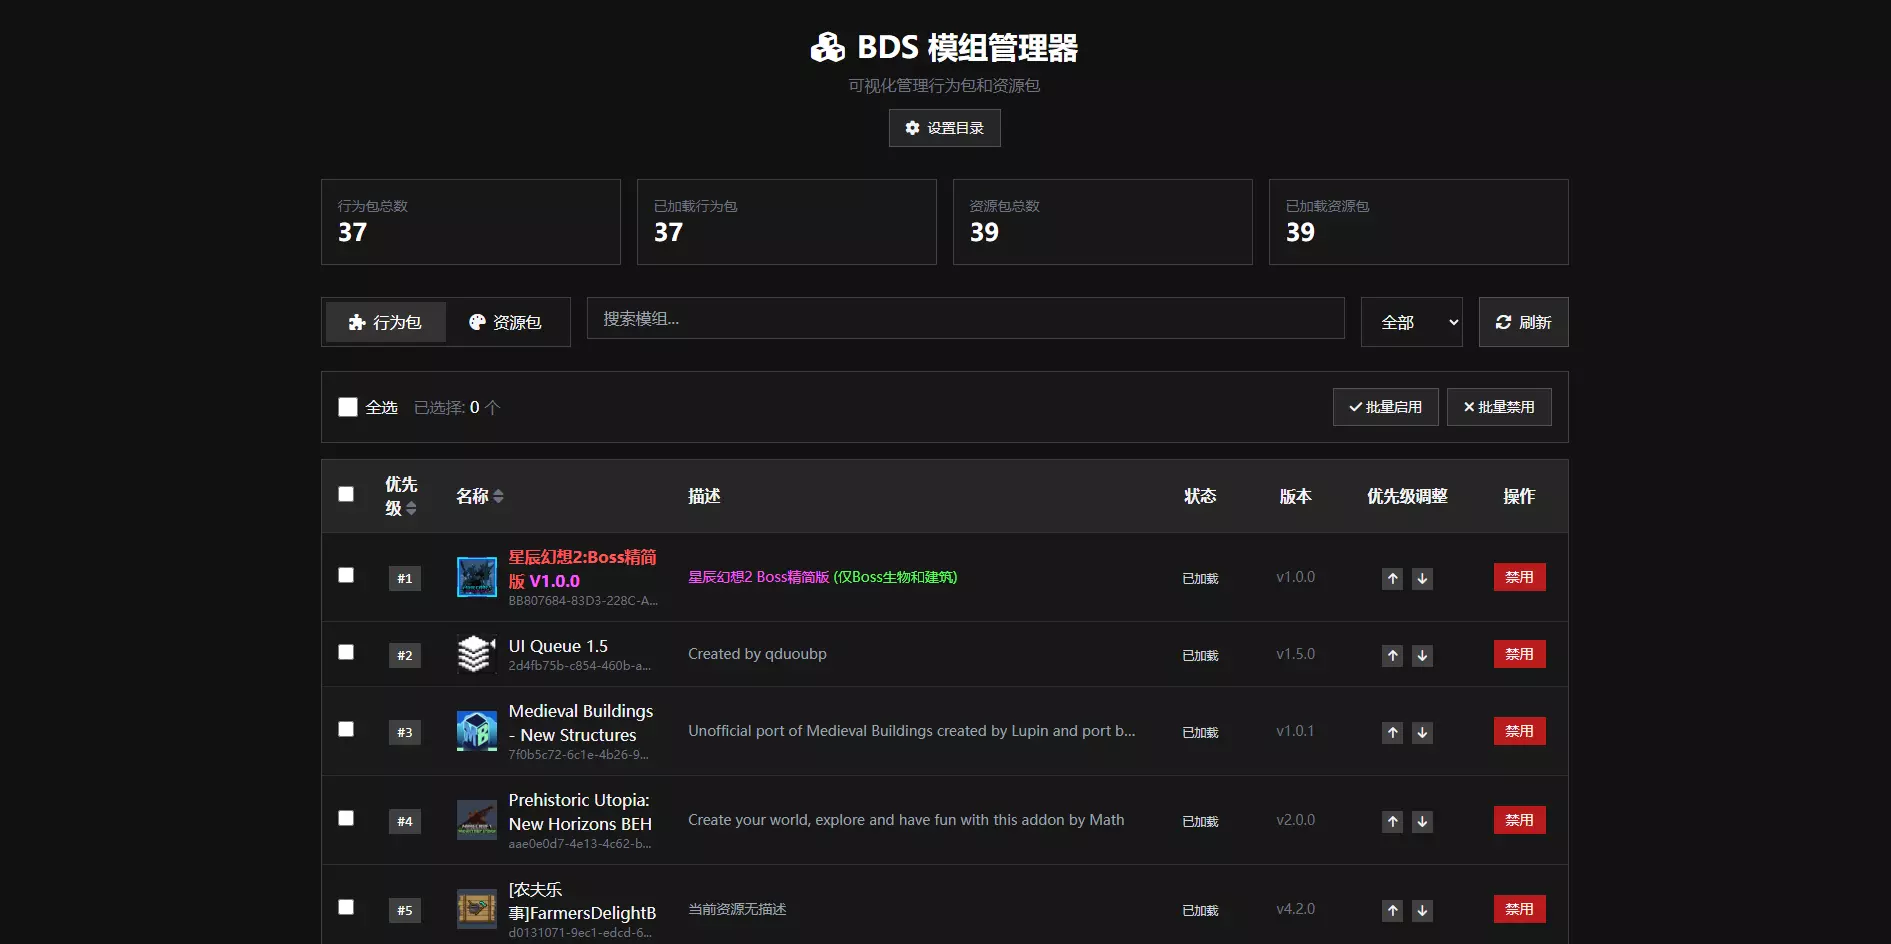Click the 星辰幻想2 pack thumbnail icon
The image size is (1891, 944).
(x=477, y=577)
